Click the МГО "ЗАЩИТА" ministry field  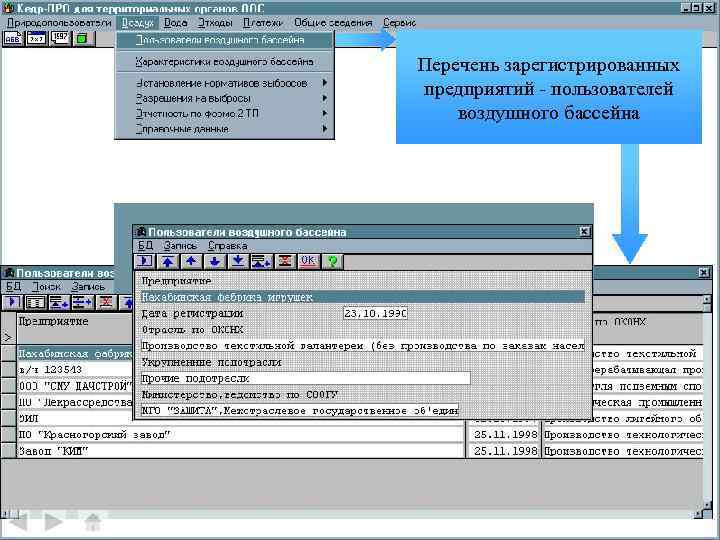coord(299,411)
